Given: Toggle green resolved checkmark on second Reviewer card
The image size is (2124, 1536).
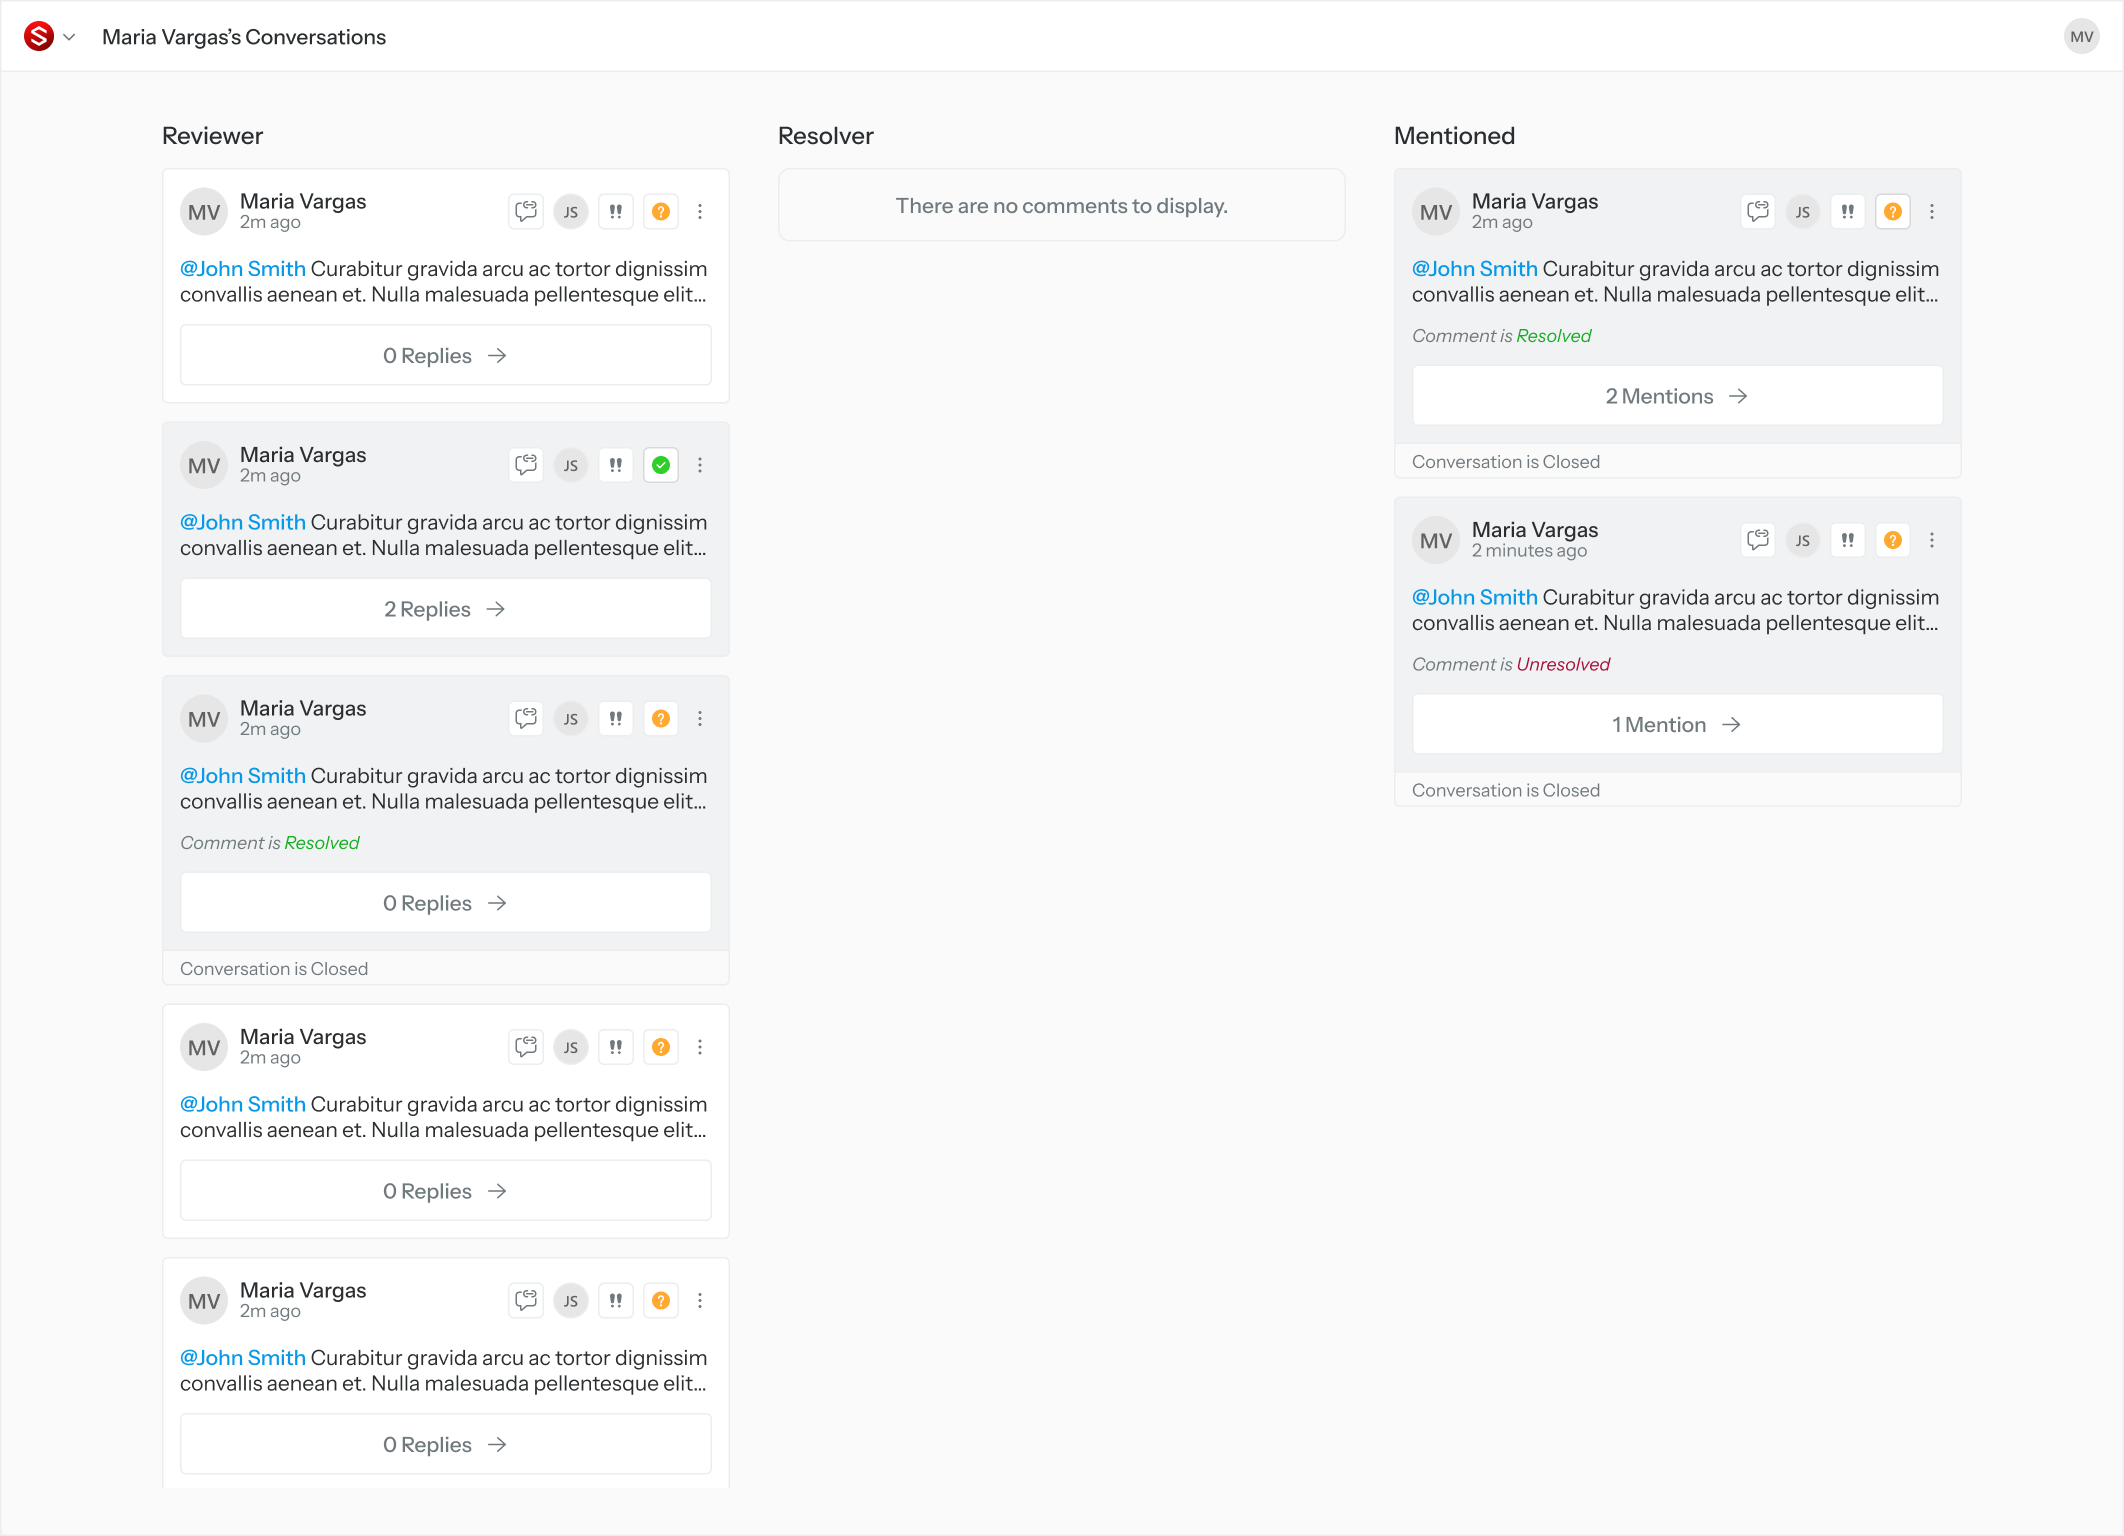Looking at the screenshot, I should pos(661,465).
